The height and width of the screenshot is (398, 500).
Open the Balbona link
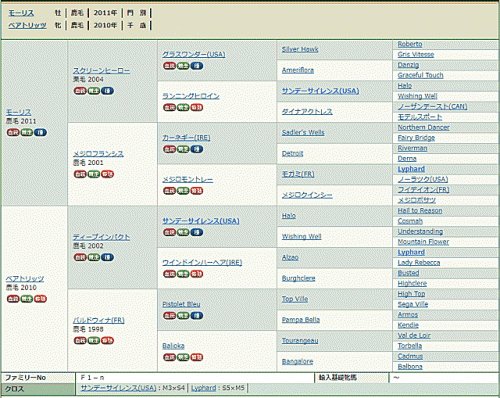tap(410, 367)
